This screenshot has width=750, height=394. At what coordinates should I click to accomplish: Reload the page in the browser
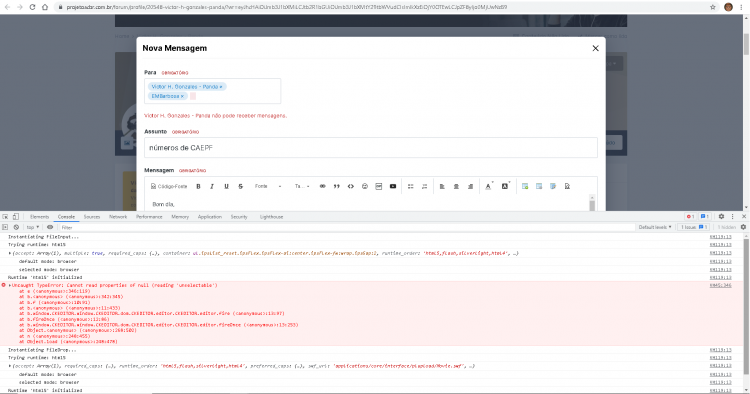coord(32,7)
